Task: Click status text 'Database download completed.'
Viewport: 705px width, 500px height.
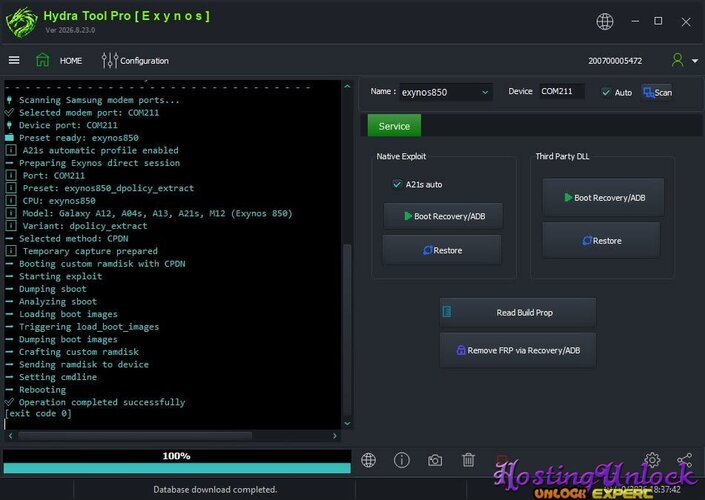Action: 215,489
